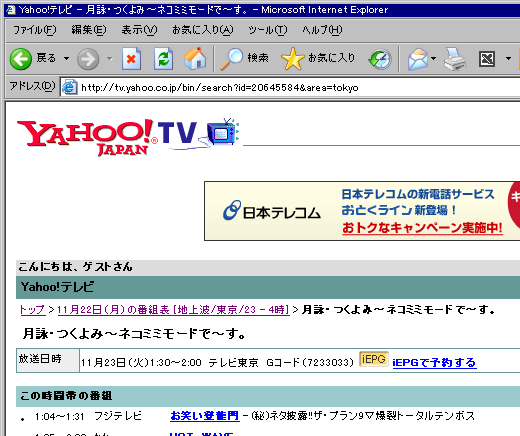
Task: Expand the Edit icon dropdown arrow
Action: (508, 59)
